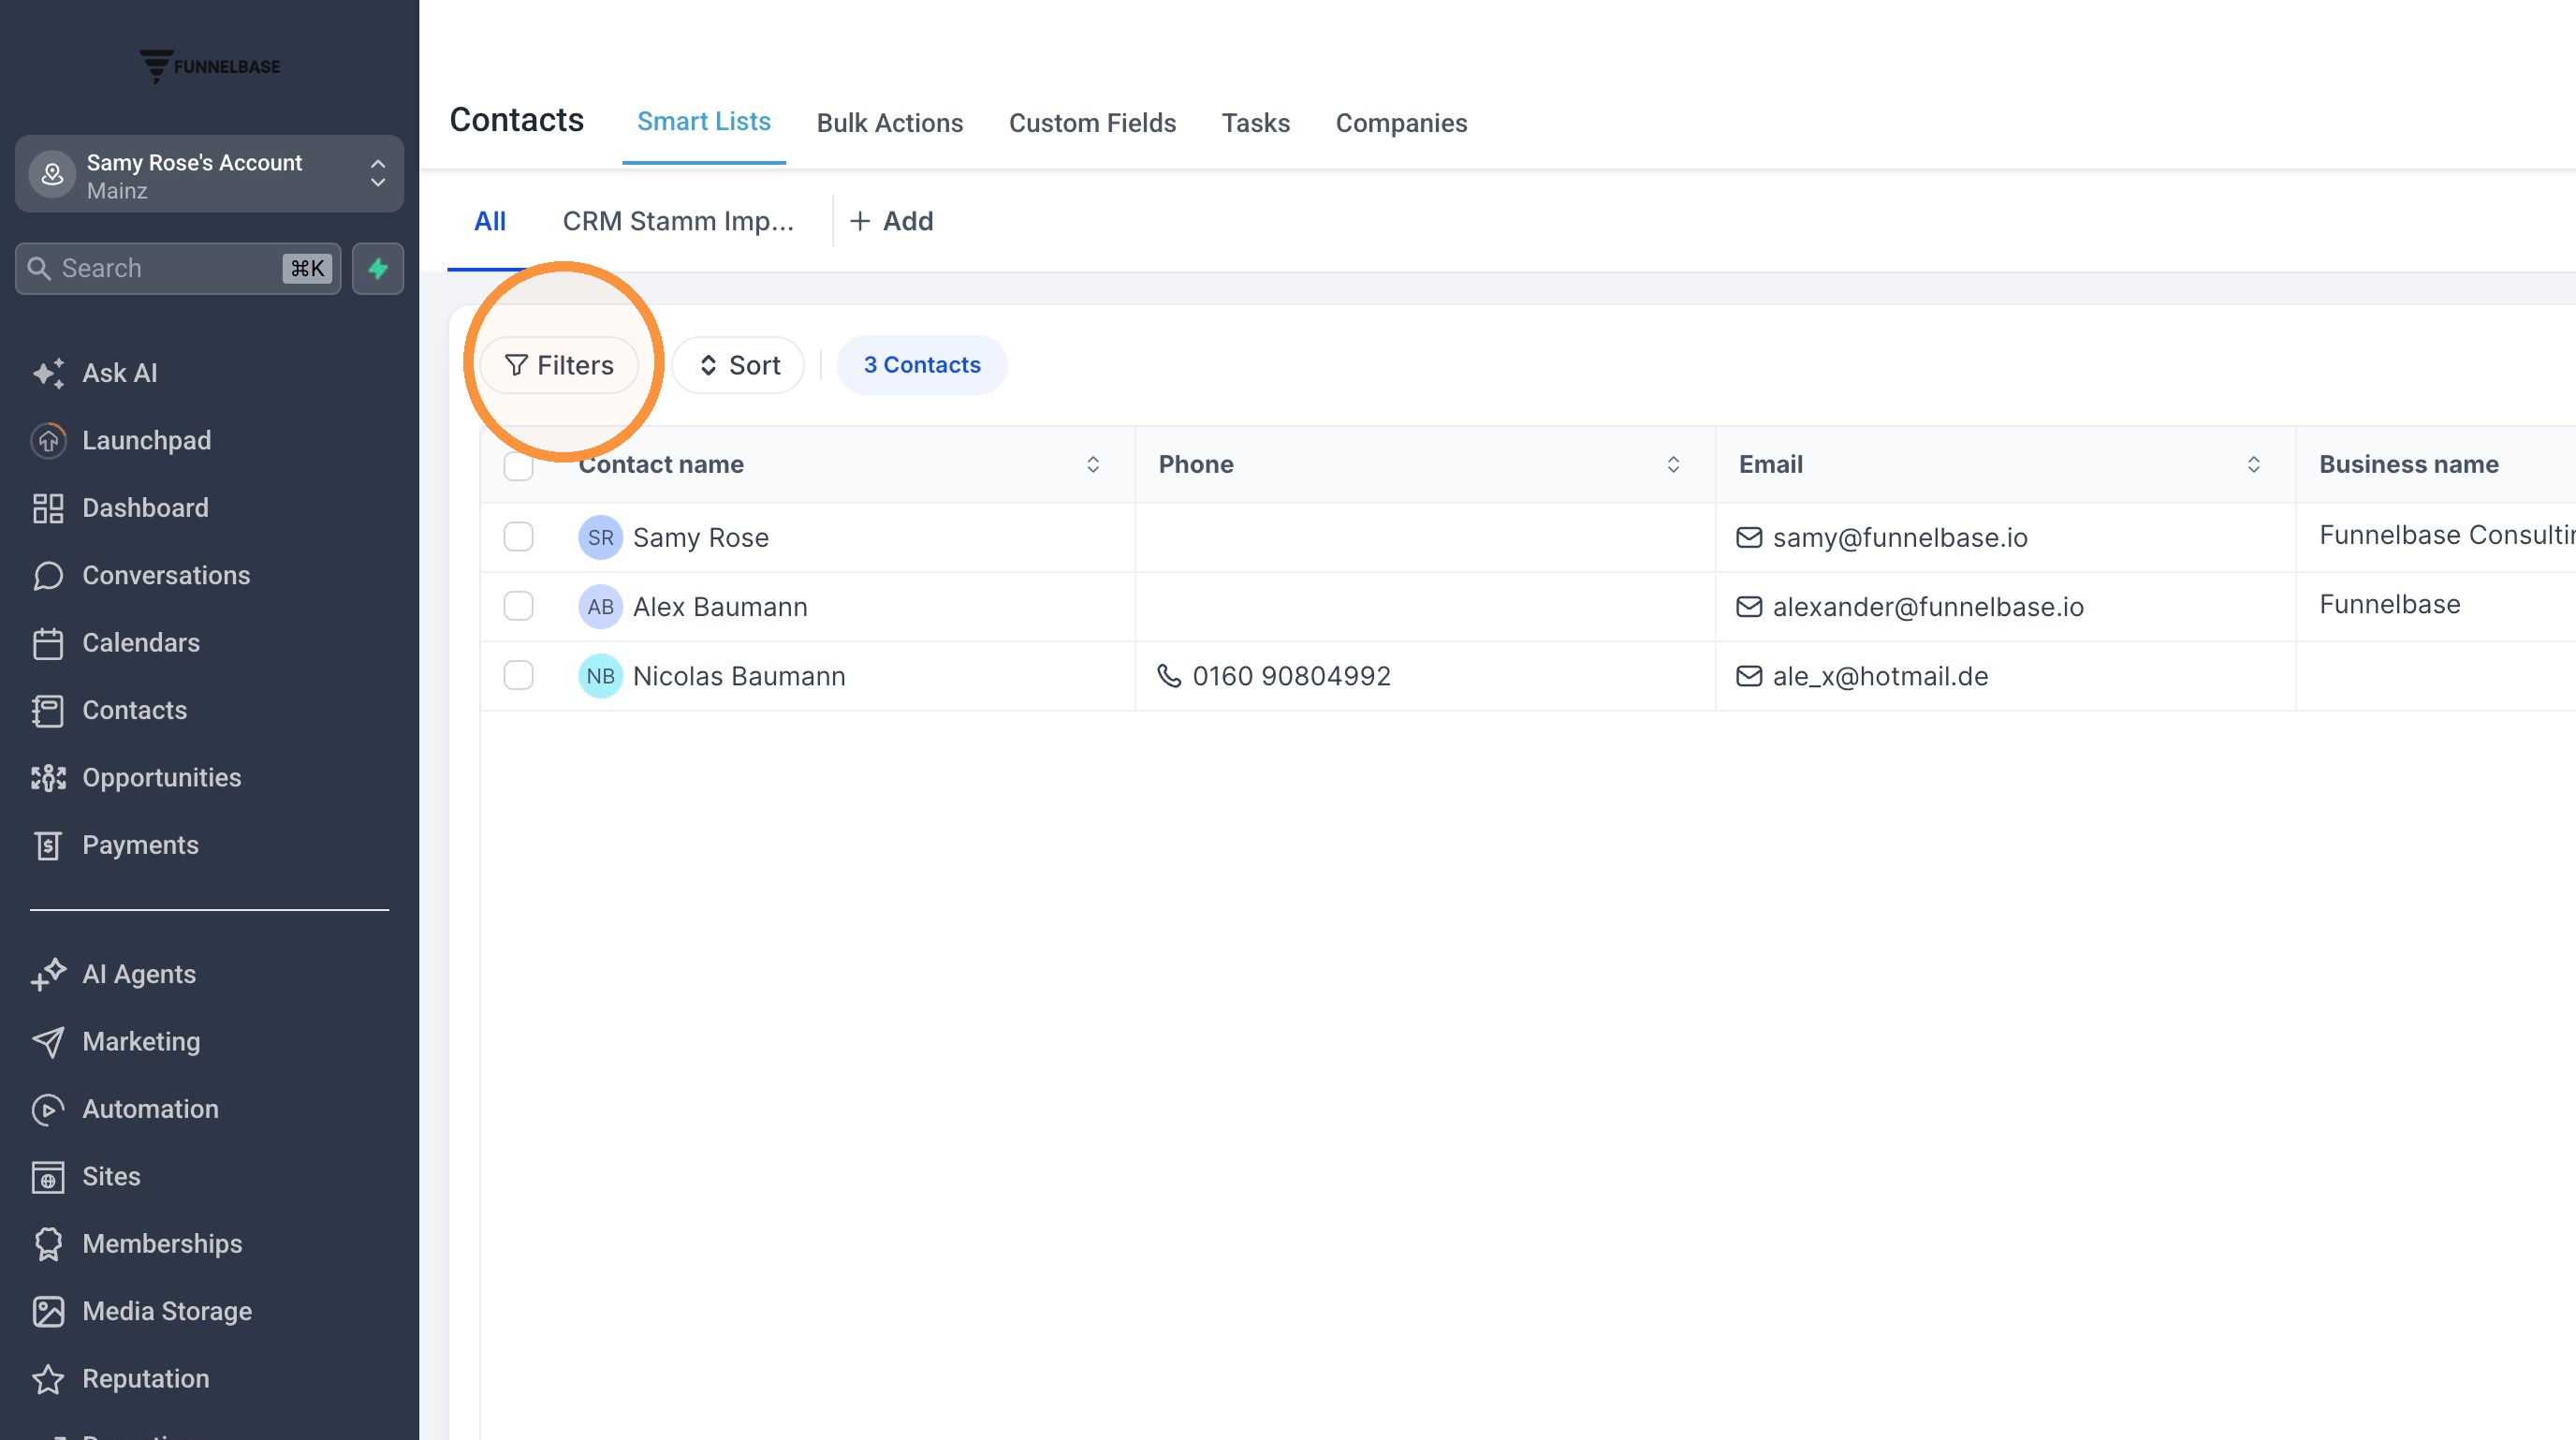Click the + Add smart list button
The image size is (2576, 1440).
coord(891,221)
